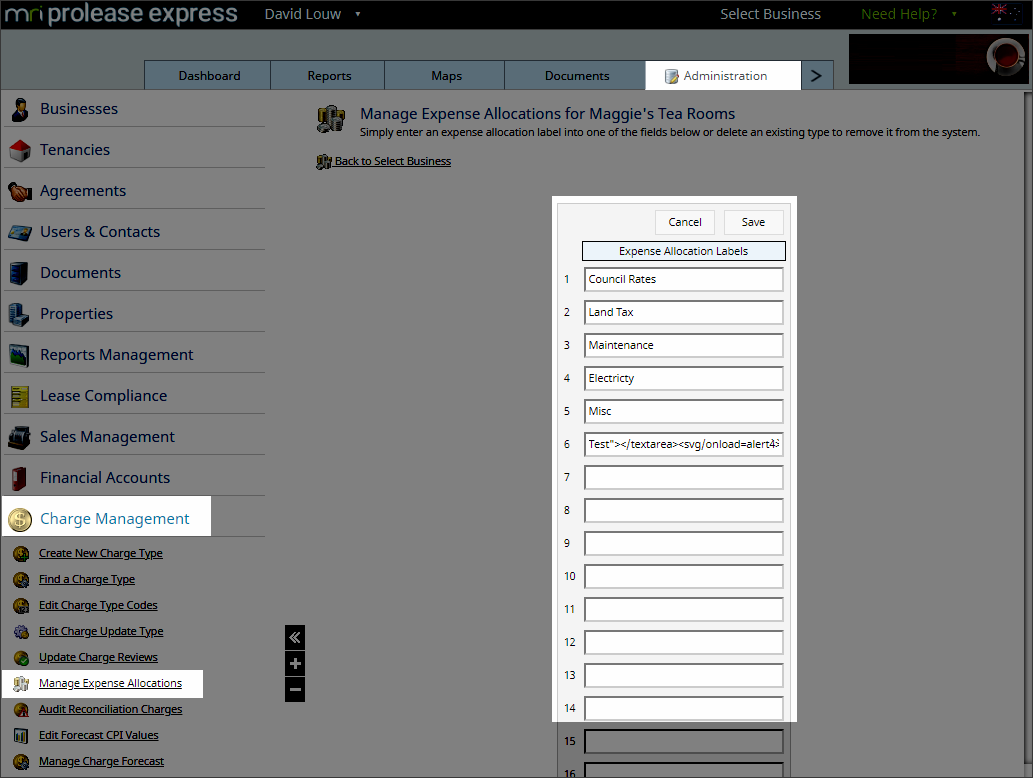The image size is (1033, 778).
Task: Click the Edit Charge Update Type gear icon
Action: [x=21, y=632]
